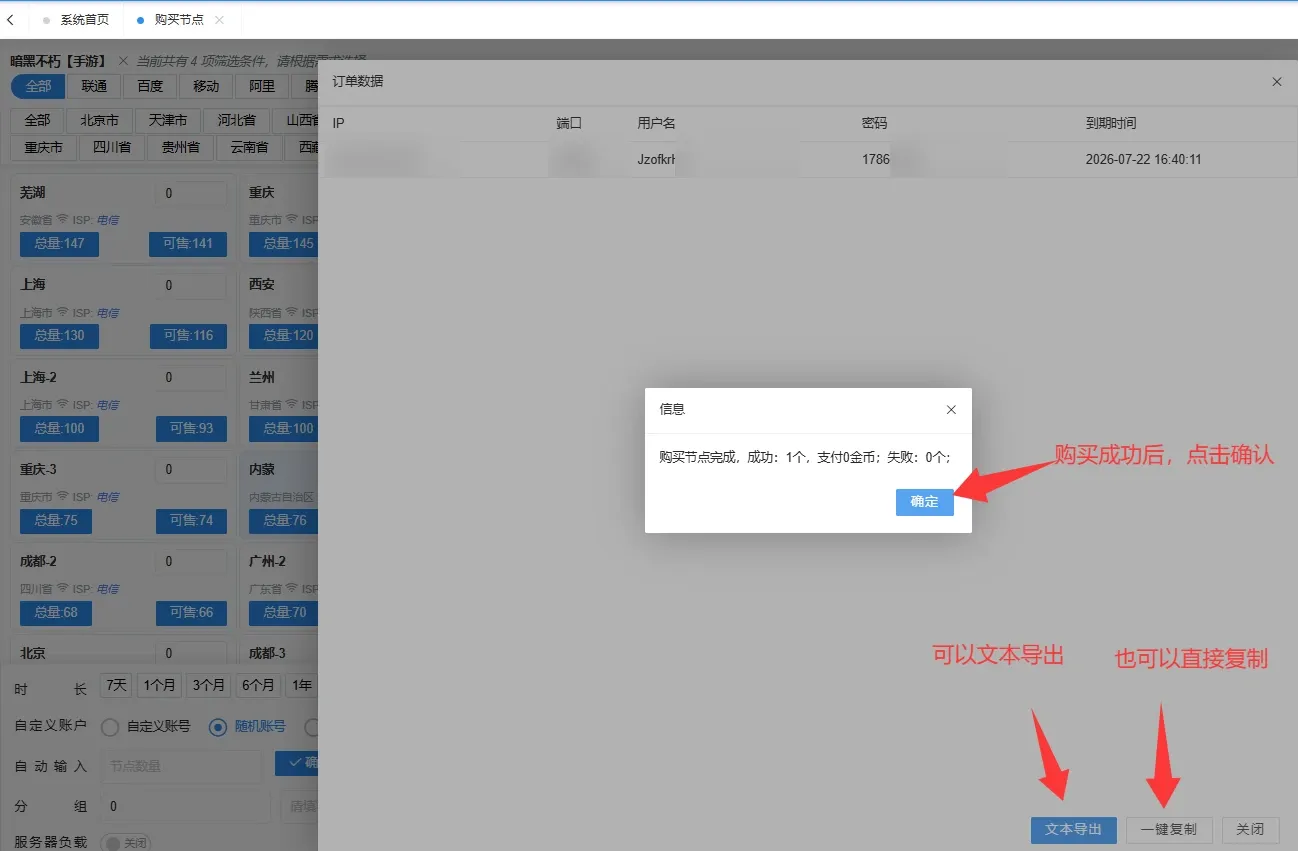Select the 随机账号 radio option
This screenshot has width=1298, height=851.
coord(218,727)
